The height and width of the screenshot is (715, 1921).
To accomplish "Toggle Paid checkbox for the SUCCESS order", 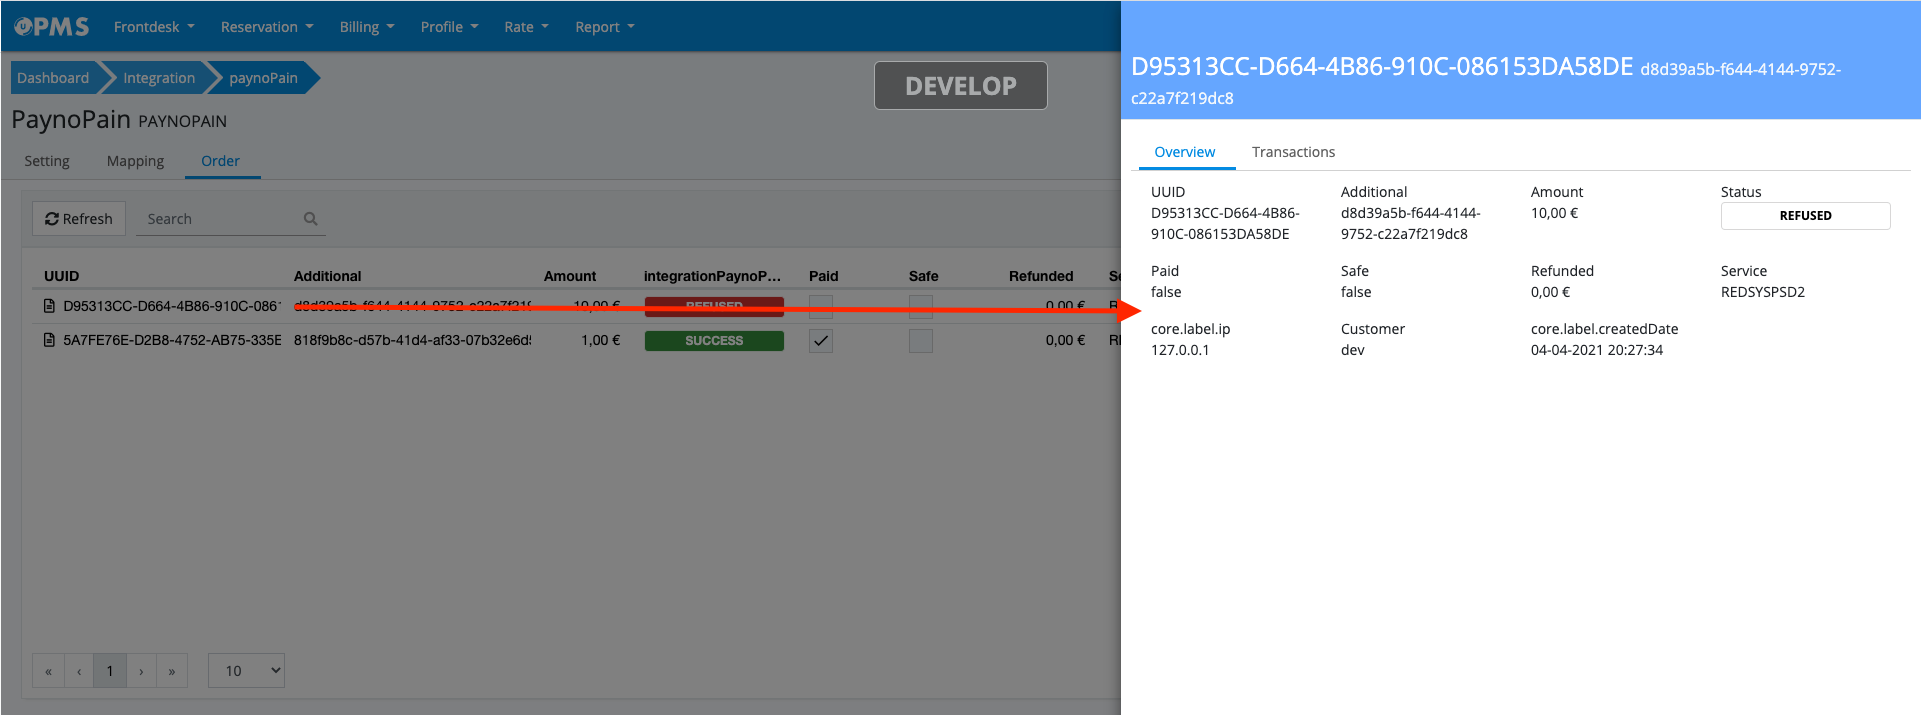I will pos(821,340).
